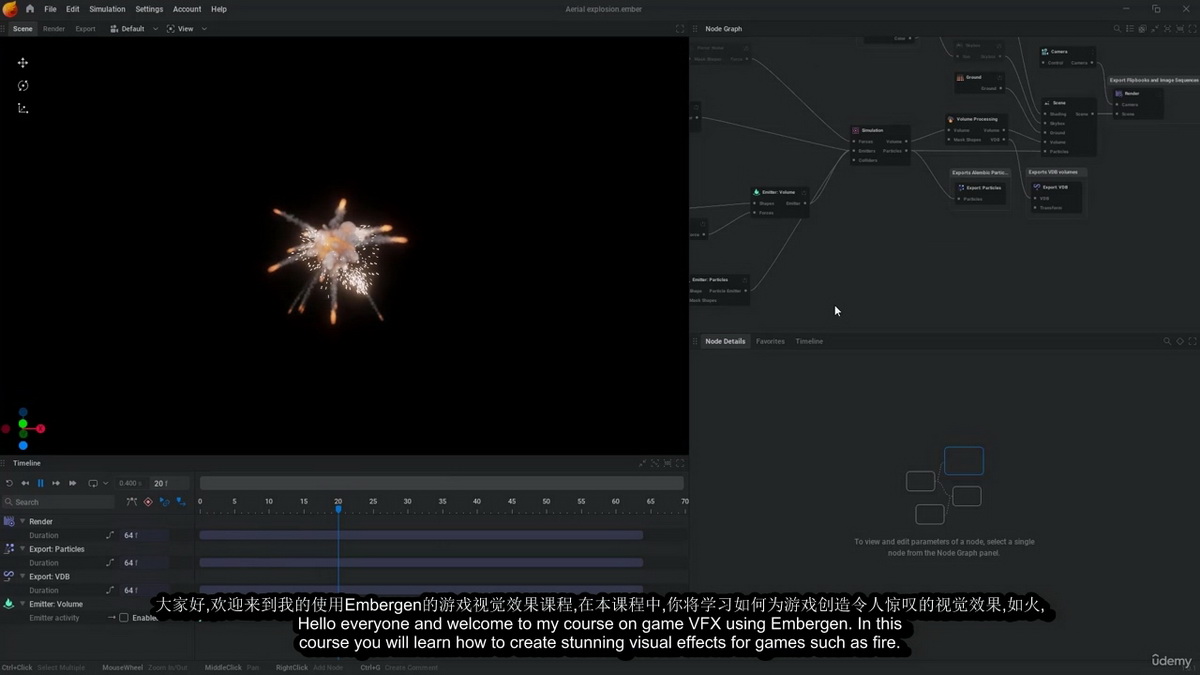
Task: Select the Scale gizmo tool in viewport
Action: [x=23, y=108]
